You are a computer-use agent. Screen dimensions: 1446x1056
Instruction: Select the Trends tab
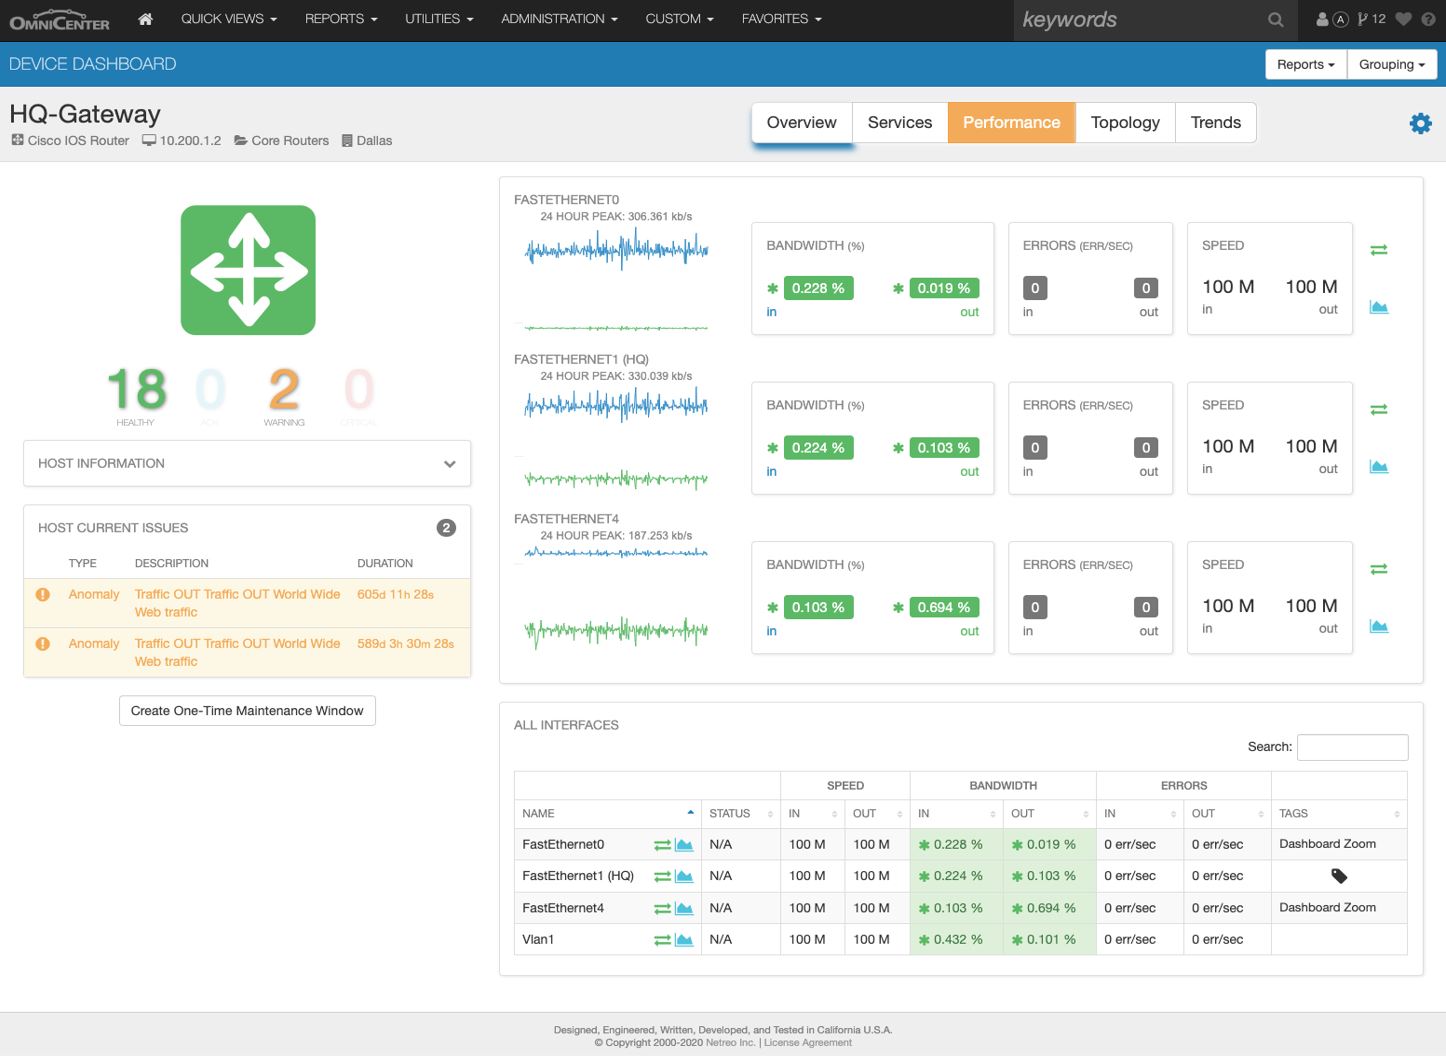coord(1215,122)
